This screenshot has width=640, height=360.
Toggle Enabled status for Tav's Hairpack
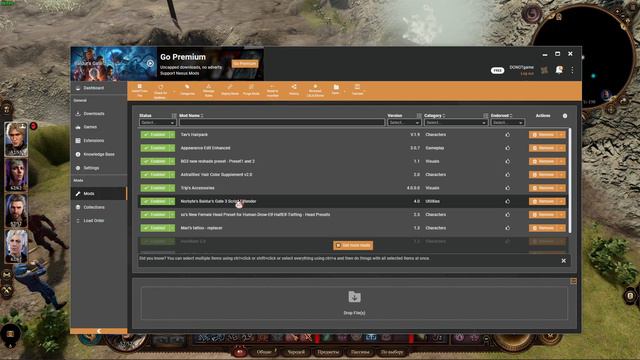click(154, 135)
